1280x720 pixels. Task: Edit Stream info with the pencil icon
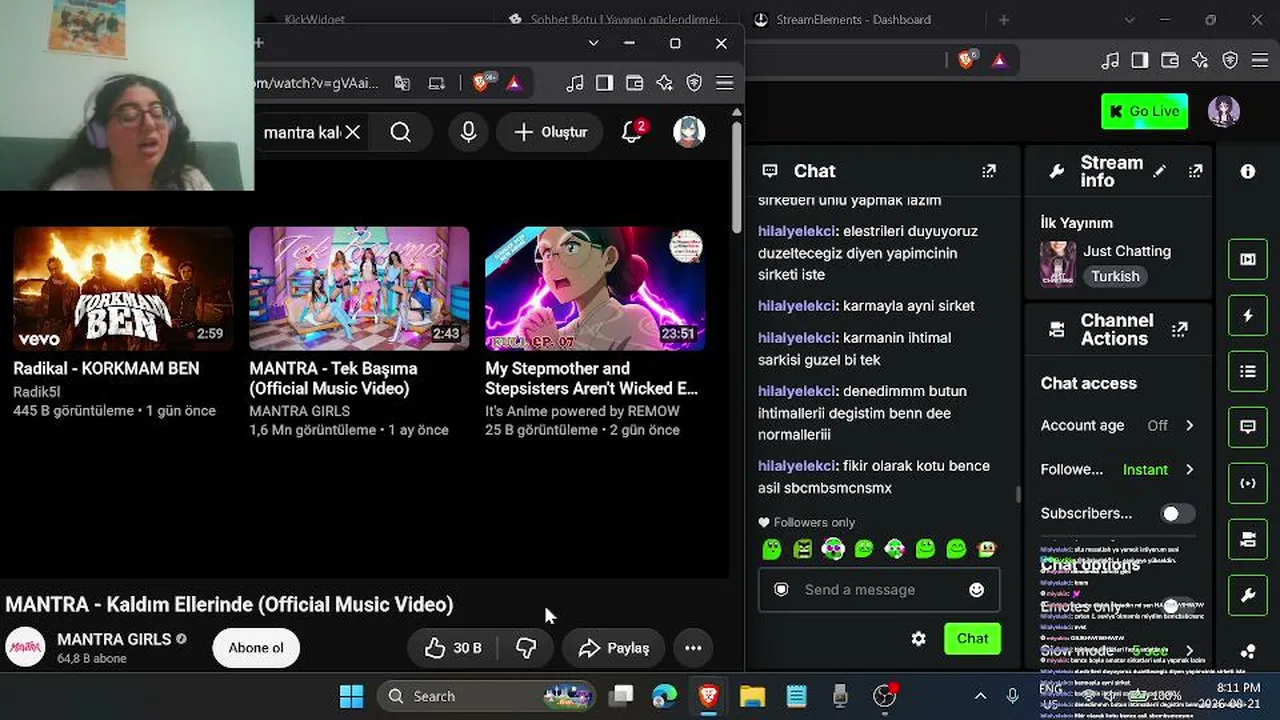1160,171
